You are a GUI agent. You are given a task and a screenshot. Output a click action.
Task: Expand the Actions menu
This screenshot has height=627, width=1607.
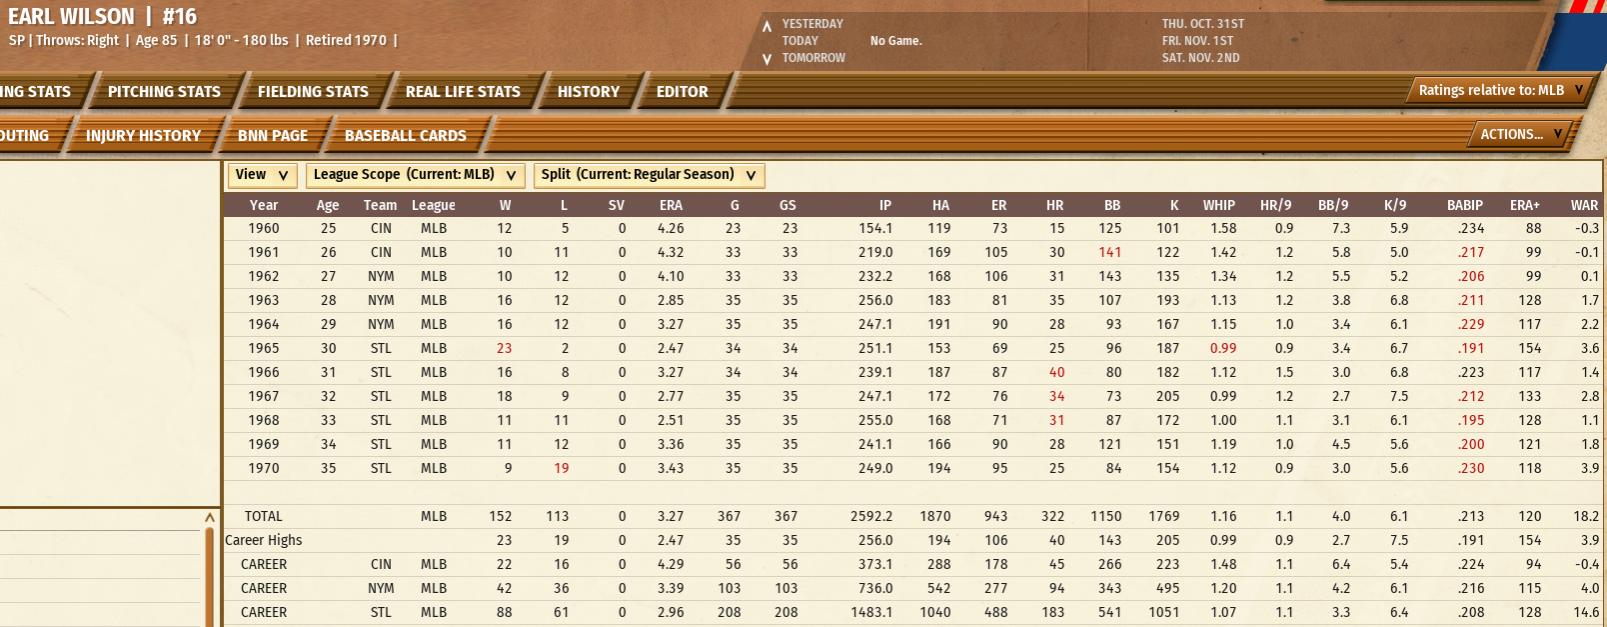pyautogui.click(x=1520, y=135)
